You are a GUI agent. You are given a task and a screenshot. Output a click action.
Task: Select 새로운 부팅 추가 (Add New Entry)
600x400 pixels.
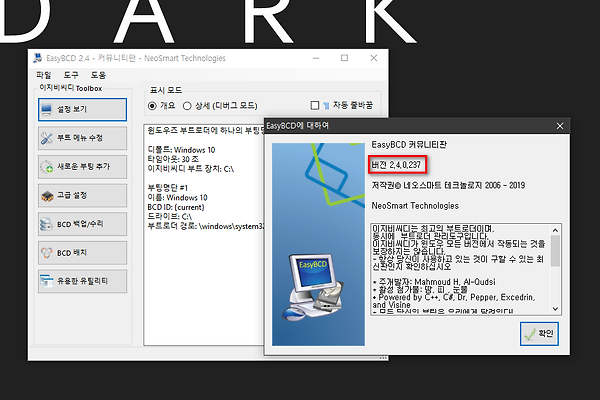tap(83, 166)
